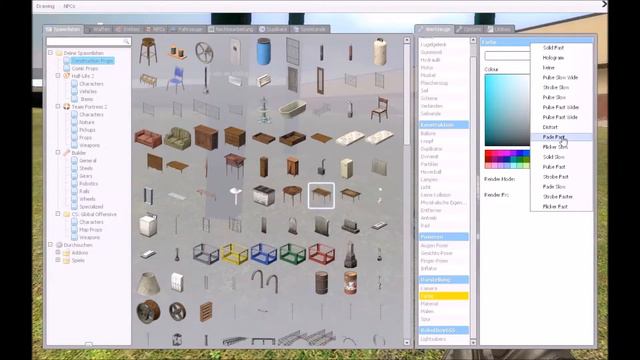Collapse the Deine Spawnlisten tree node

click(51, 53)
